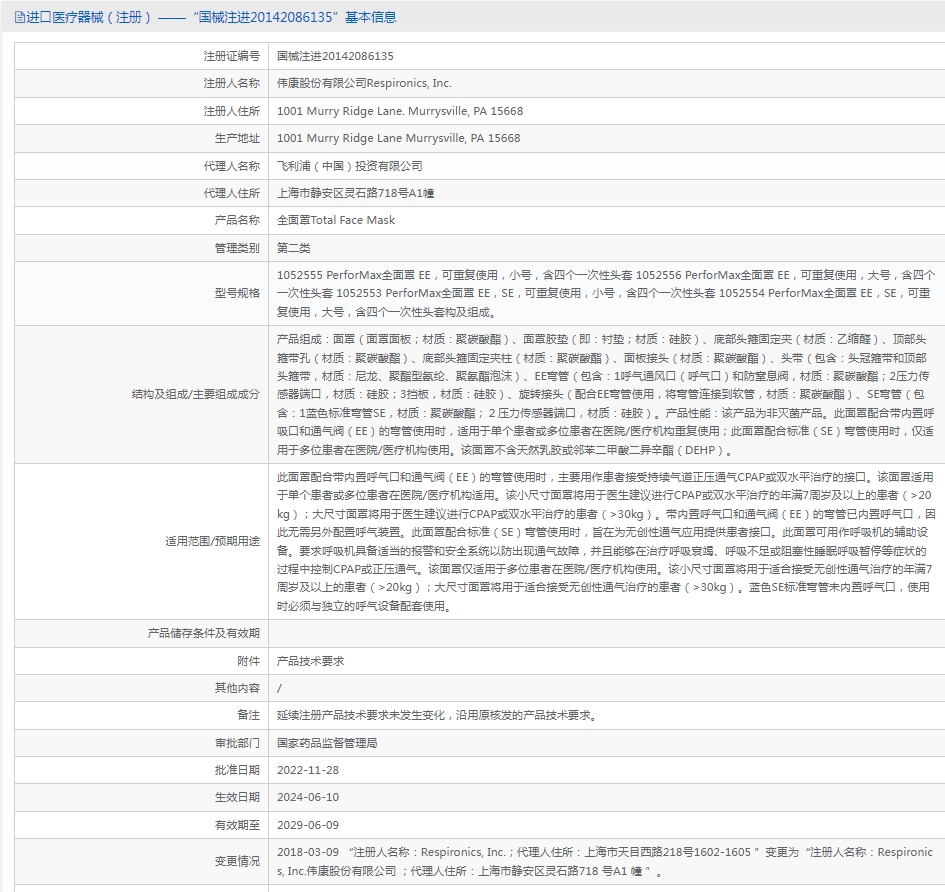Click the 代理人住所 label
This screenshot has height=892, width=945.
(231, 193)
